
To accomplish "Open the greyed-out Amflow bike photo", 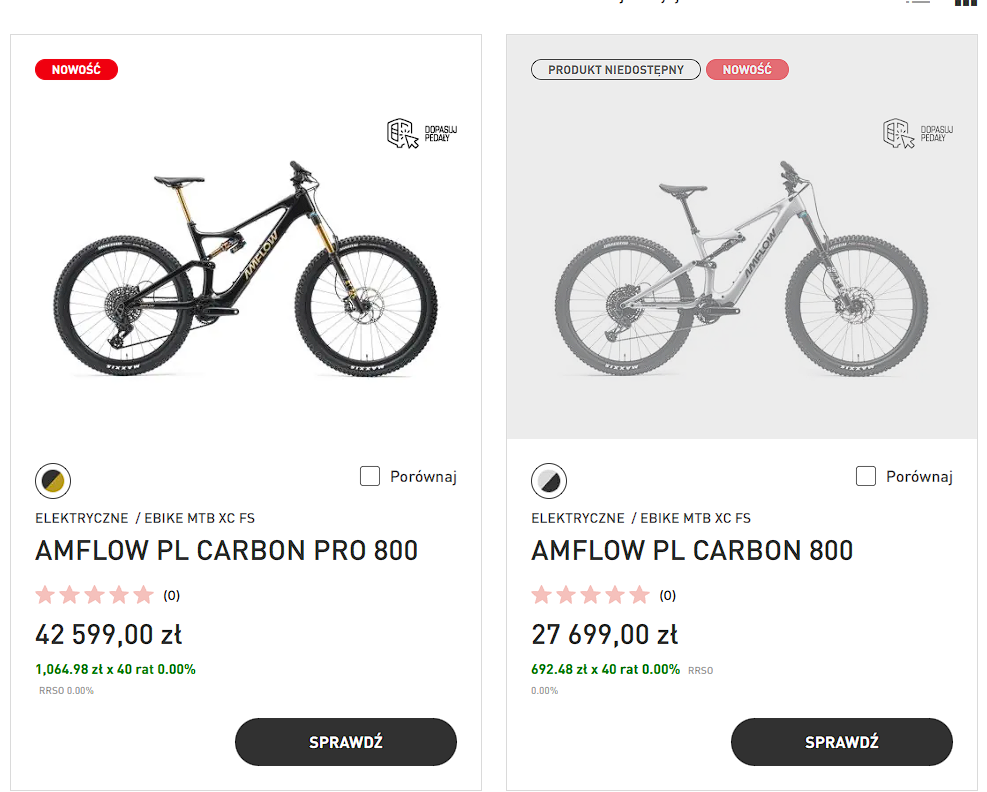I will [741, 268].
